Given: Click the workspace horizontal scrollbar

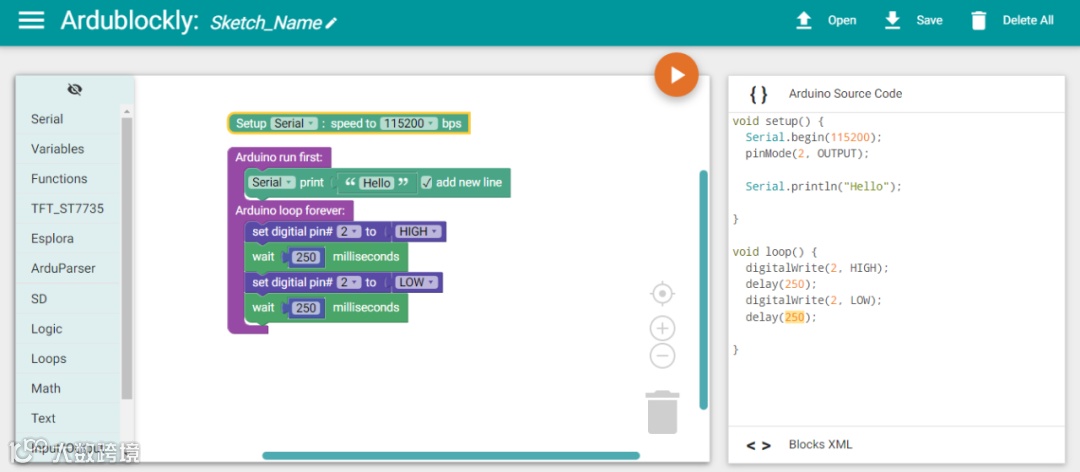Looking at the screenshot, I should (x=450, y=455).
